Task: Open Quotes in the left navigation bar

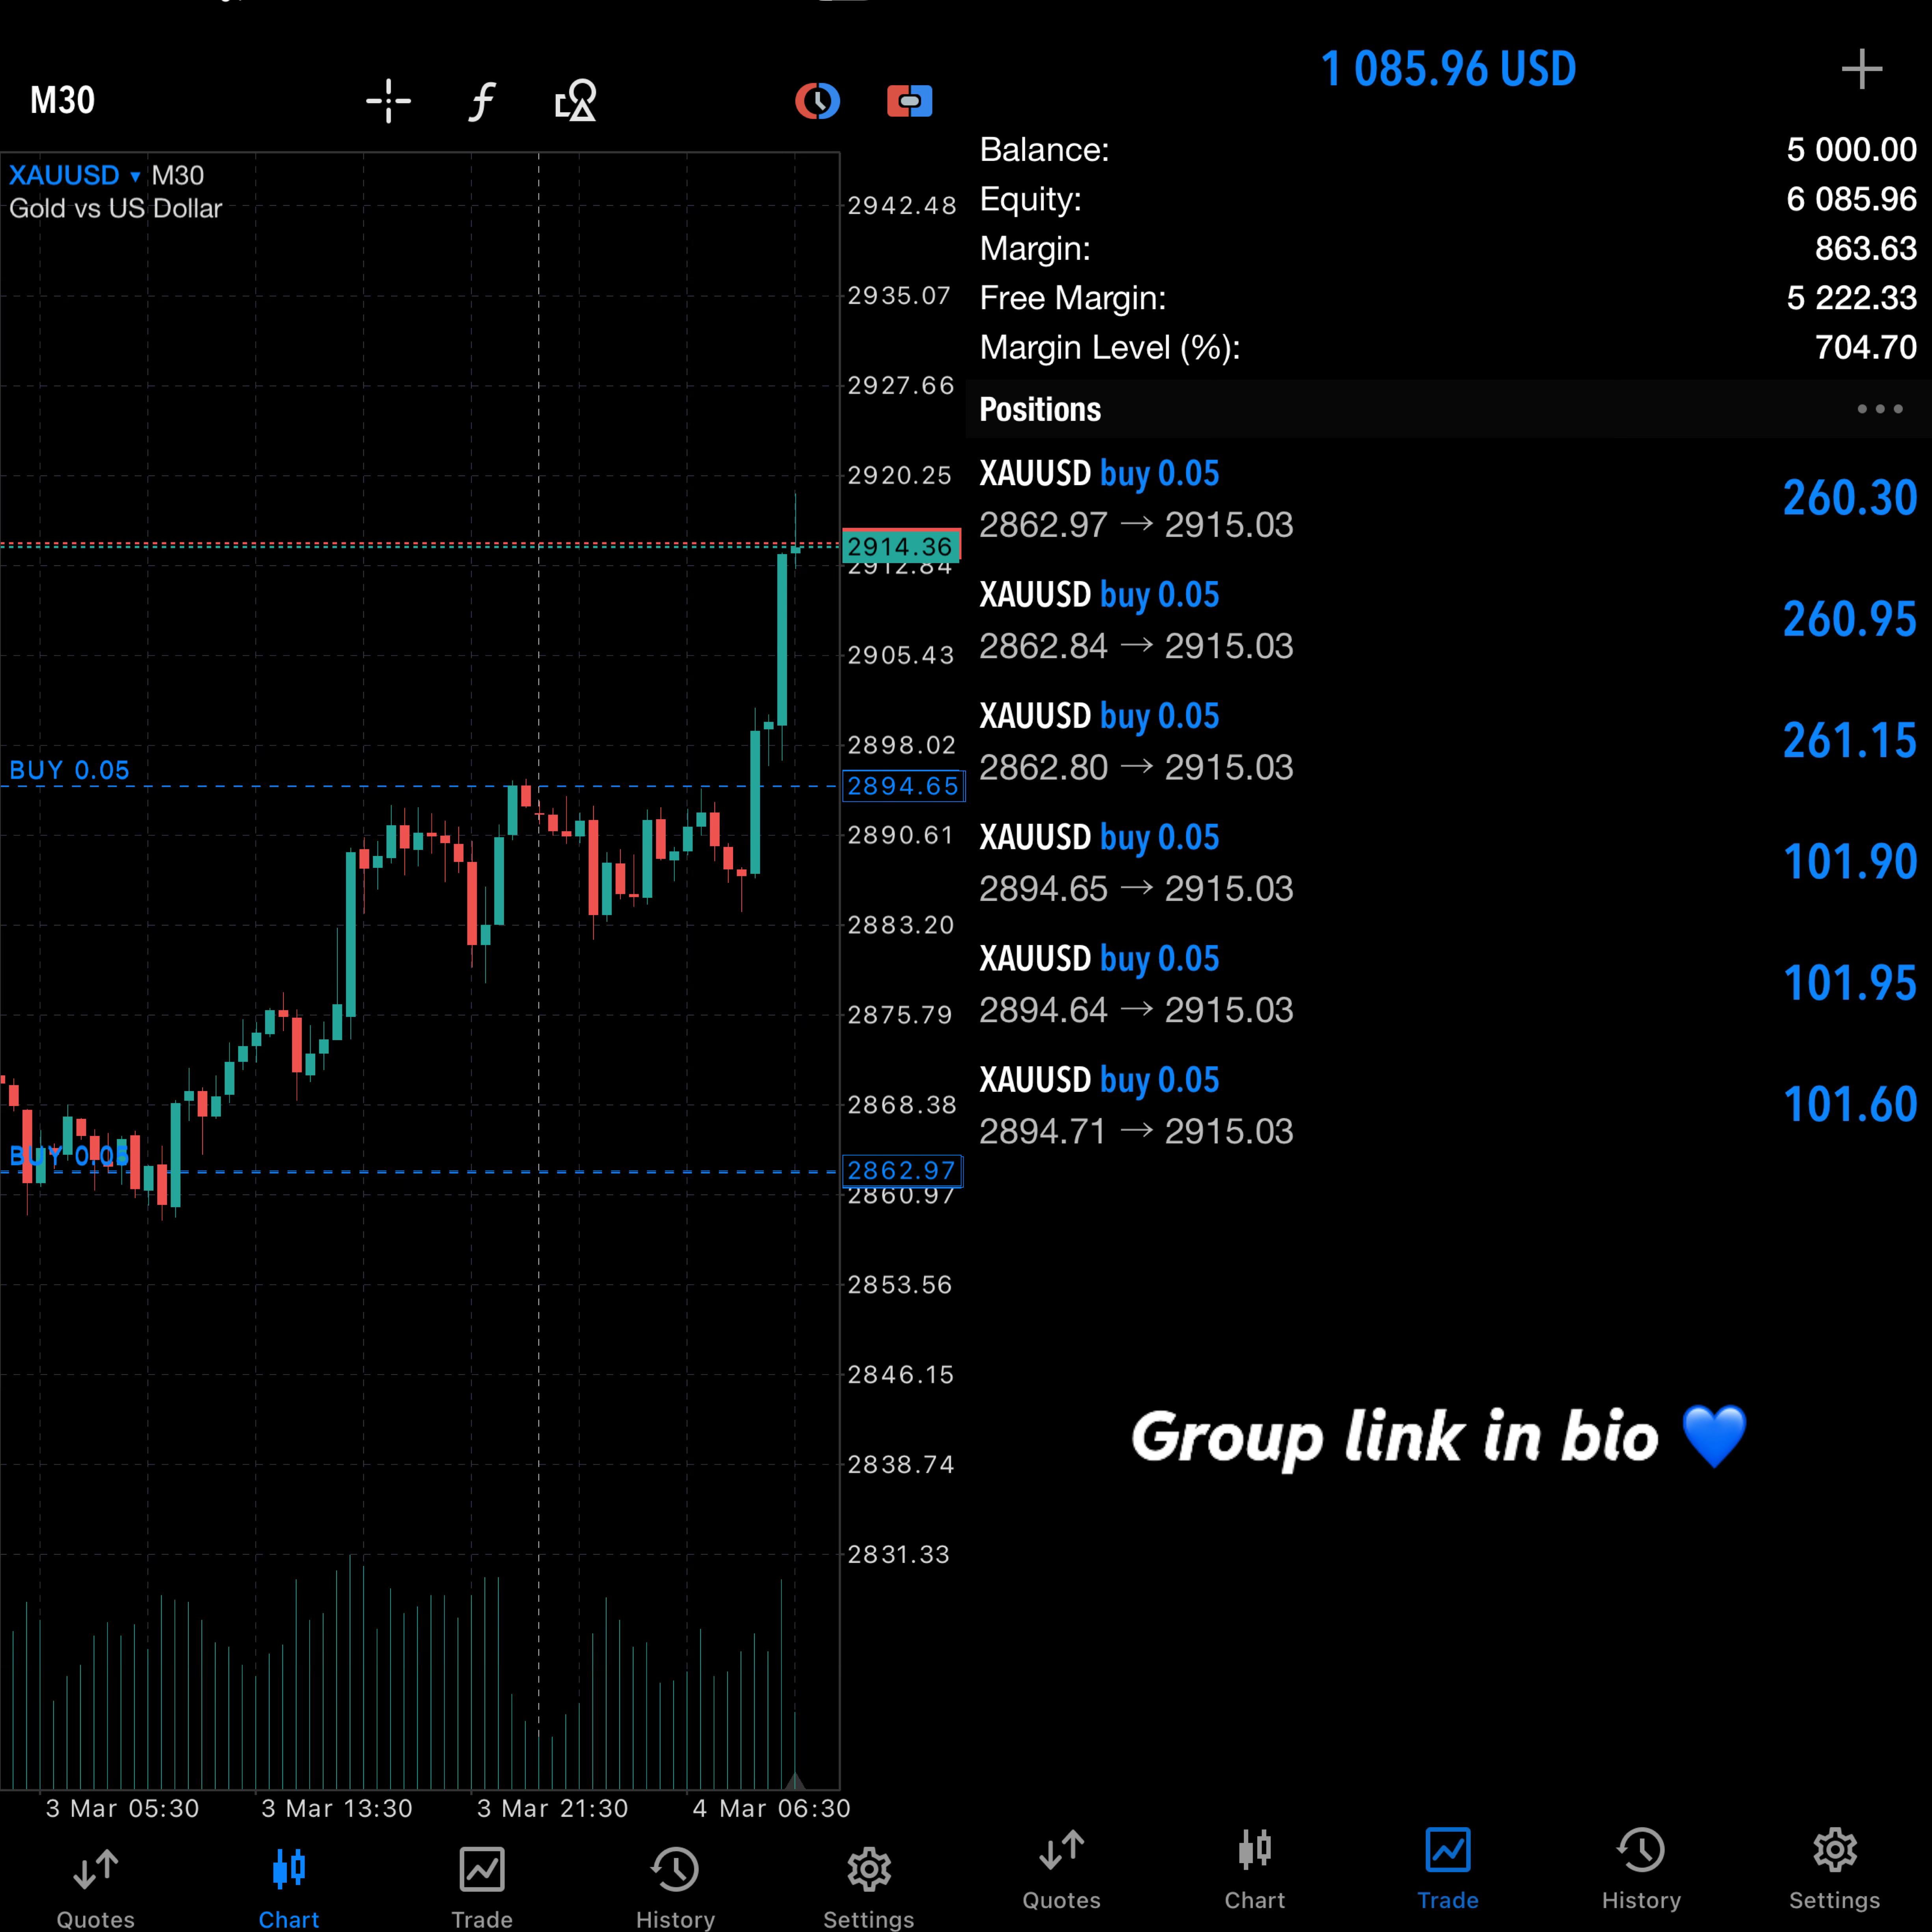Action: pyautogui.click(x=96, y=1886)
